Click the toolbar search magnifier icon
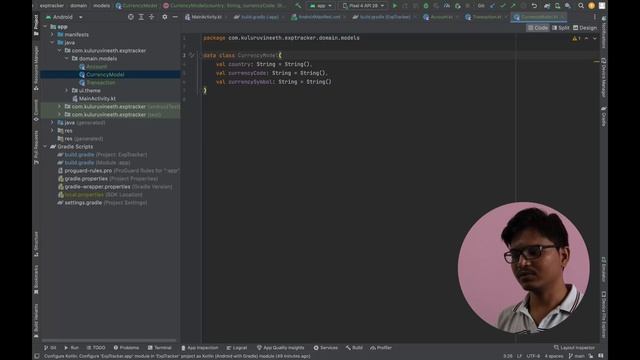The image size is (640, 360). pos(580,6)
